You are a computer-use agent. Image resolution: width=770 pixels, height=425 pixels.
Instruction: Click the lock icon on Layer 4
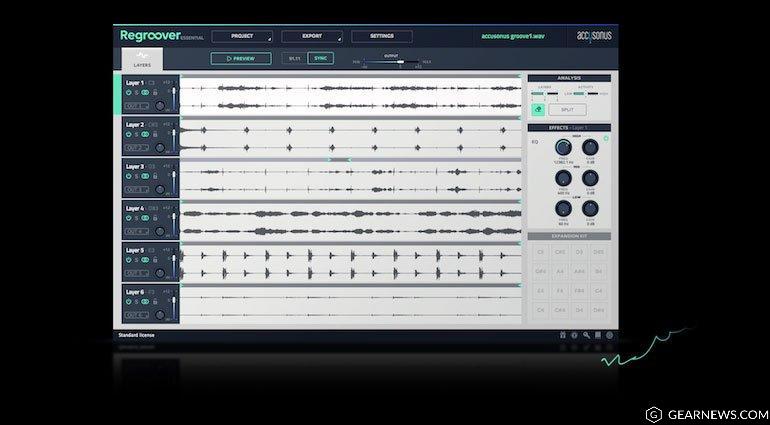[x=155, y=218]
